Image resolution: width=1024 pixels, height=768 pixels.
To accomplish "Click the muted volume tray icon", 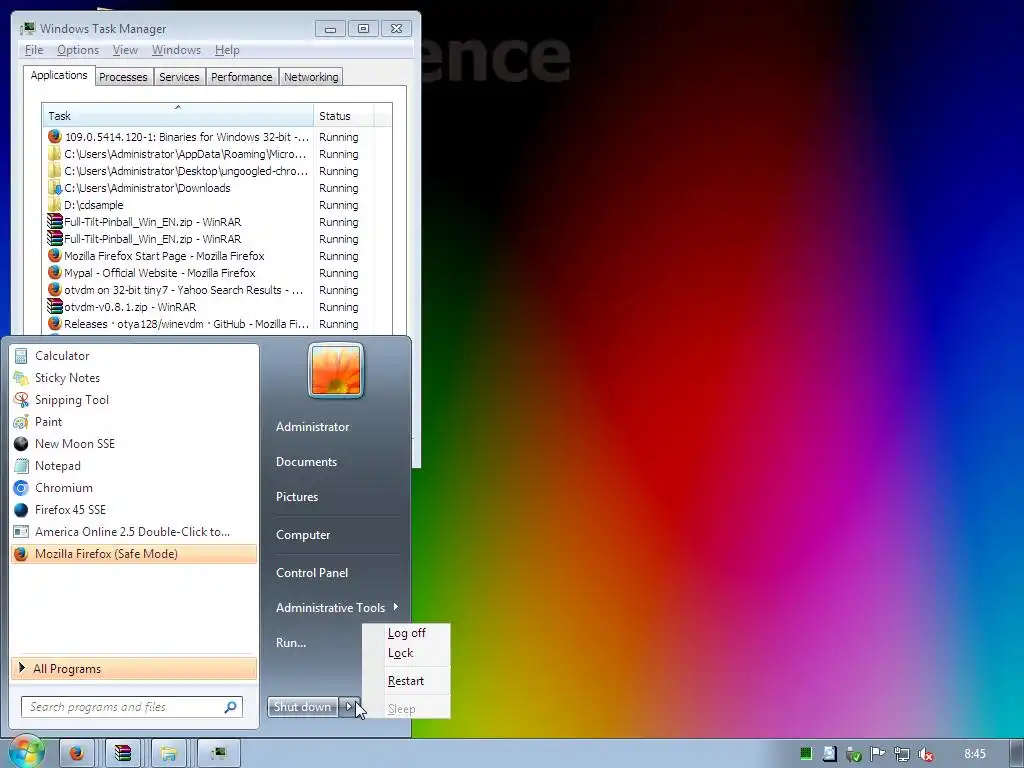I will (x=925, y=754).
